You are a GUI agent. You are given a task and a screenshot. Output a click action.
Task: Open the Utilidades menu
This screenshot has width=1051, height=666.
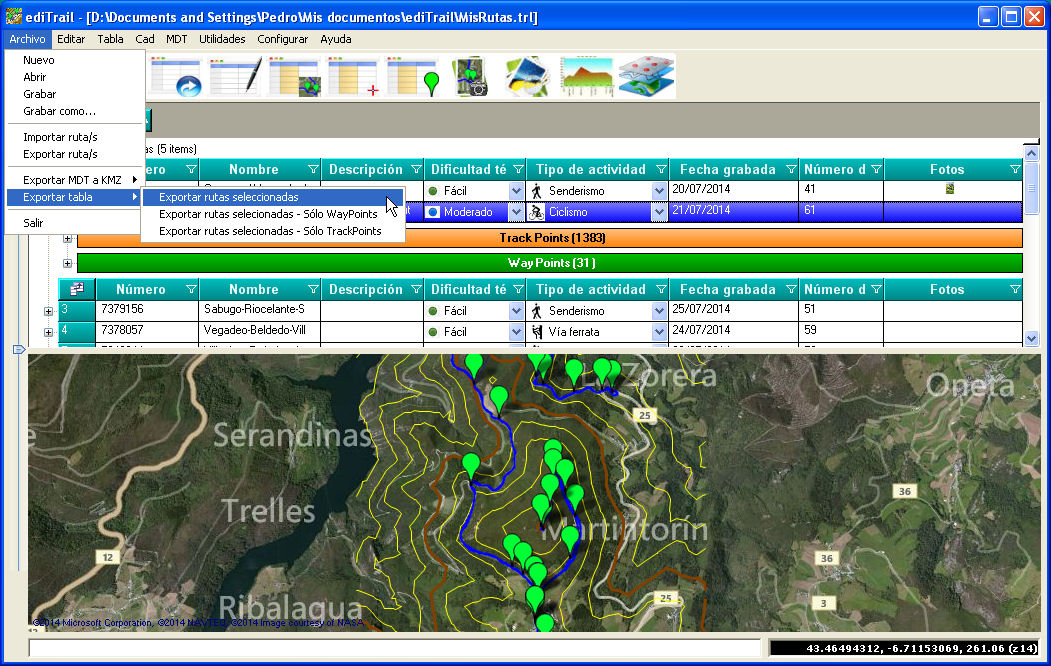click(x=222, y=39)
